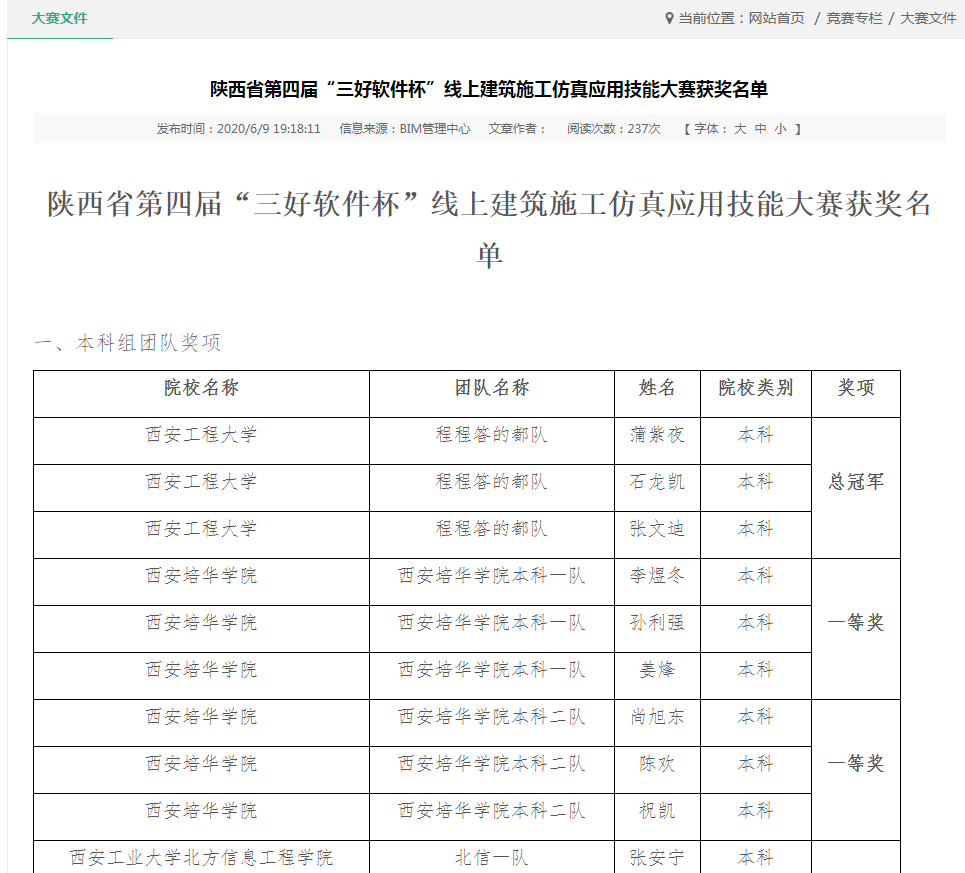Click section heading 一、本科组团队奖项

coord(127,343)
